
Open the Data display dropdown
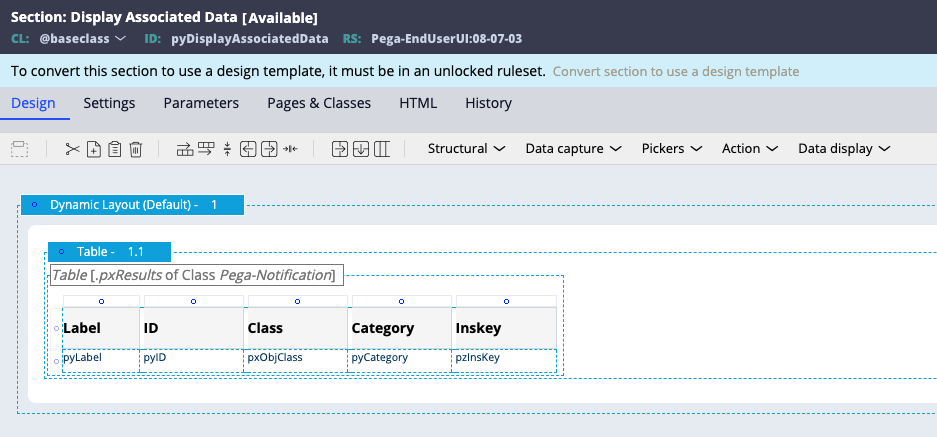pos(844,149)
